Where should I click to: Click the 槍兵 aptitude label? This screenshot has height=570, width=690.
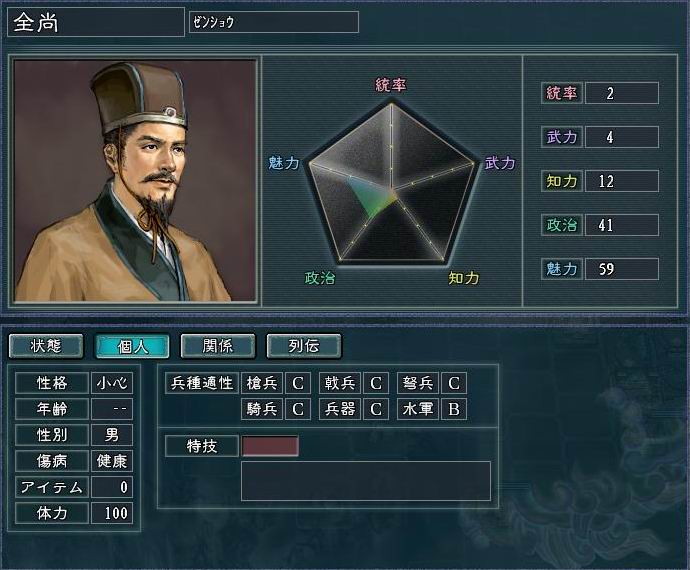click(x=262, y=383)
